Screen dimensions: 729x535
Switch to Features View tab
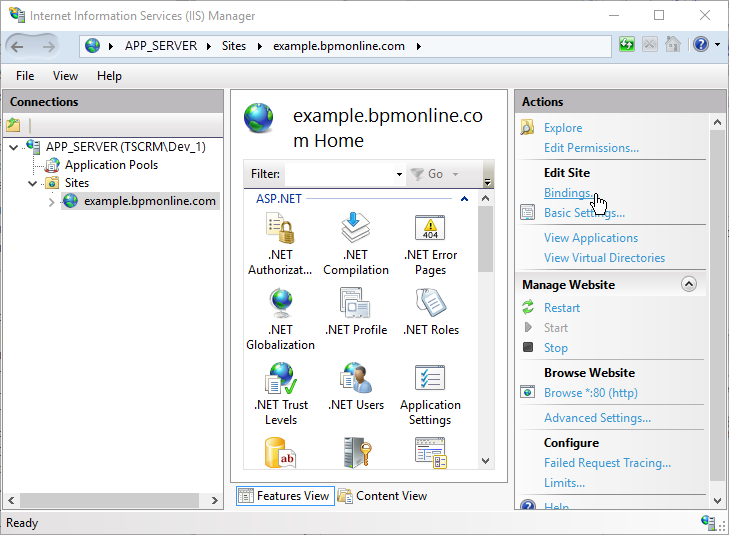[x=285, y=496]
